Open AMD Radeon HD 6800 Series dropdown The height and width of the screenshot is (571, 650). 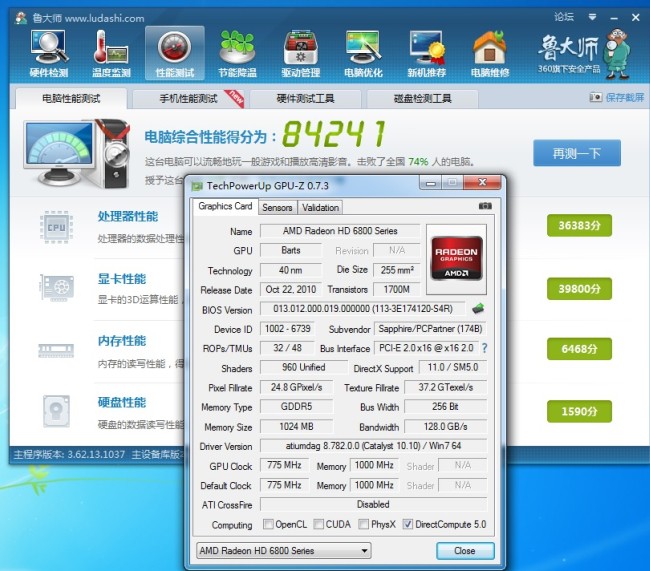284,551
